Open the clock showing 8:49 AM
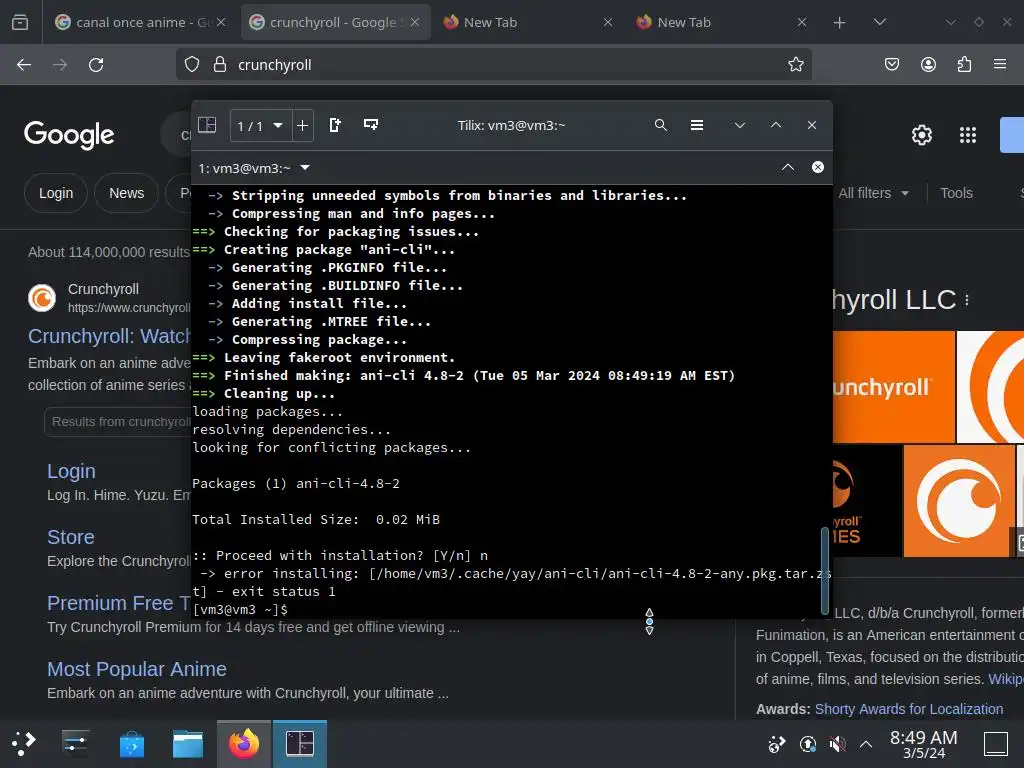Screen dimensions: 1024x768 click(x=923, y=744)
